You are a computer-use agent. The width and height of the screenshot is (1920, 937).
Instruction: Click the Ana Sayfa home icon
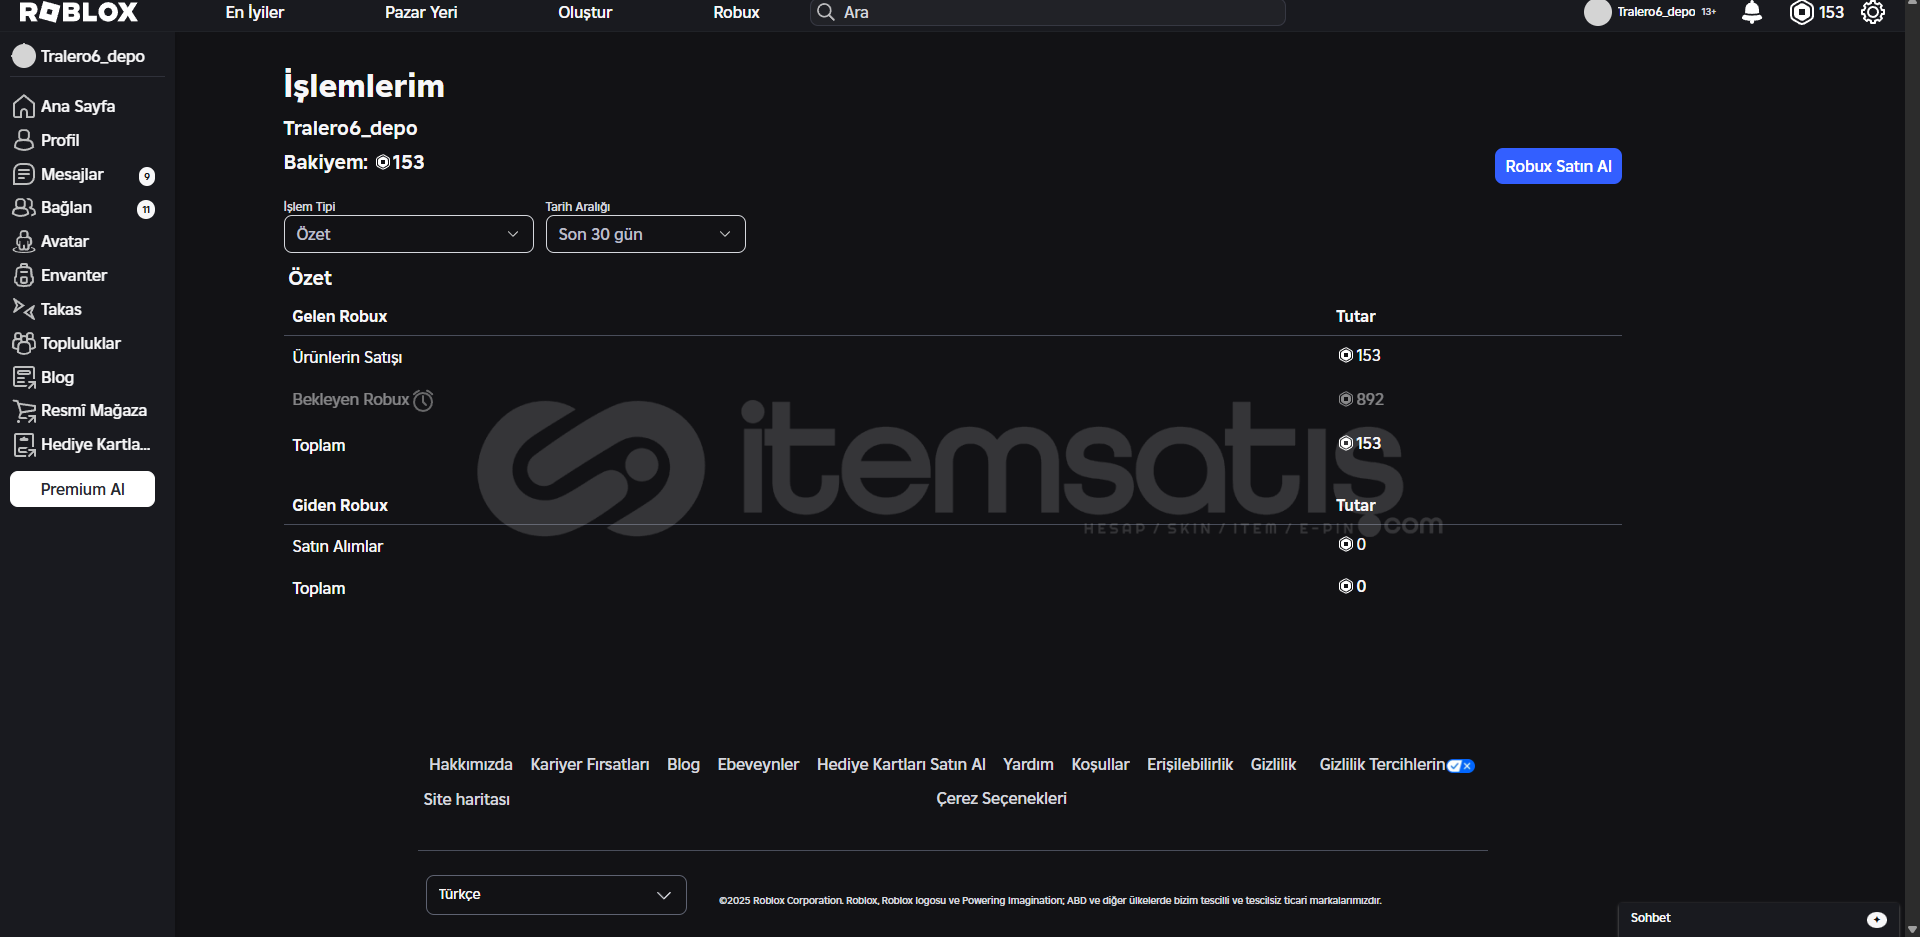click(24, 106)
